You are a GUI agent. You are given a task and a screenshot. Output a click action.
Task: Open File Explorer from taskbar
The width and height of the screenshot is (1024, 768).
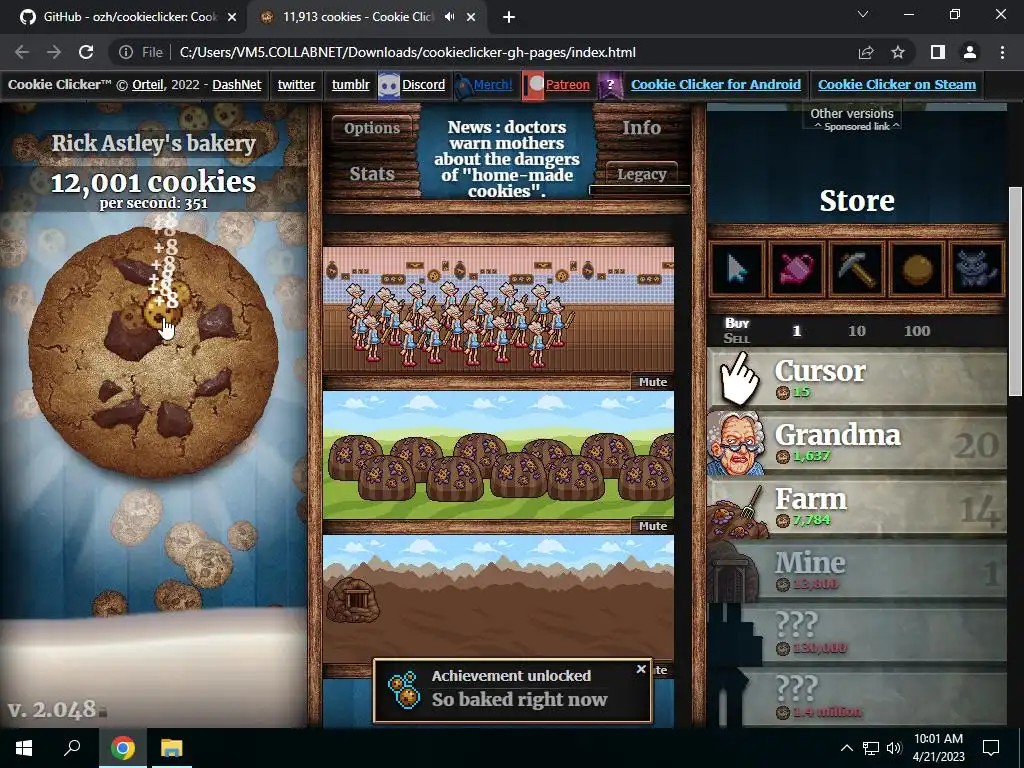pos(172,748)
